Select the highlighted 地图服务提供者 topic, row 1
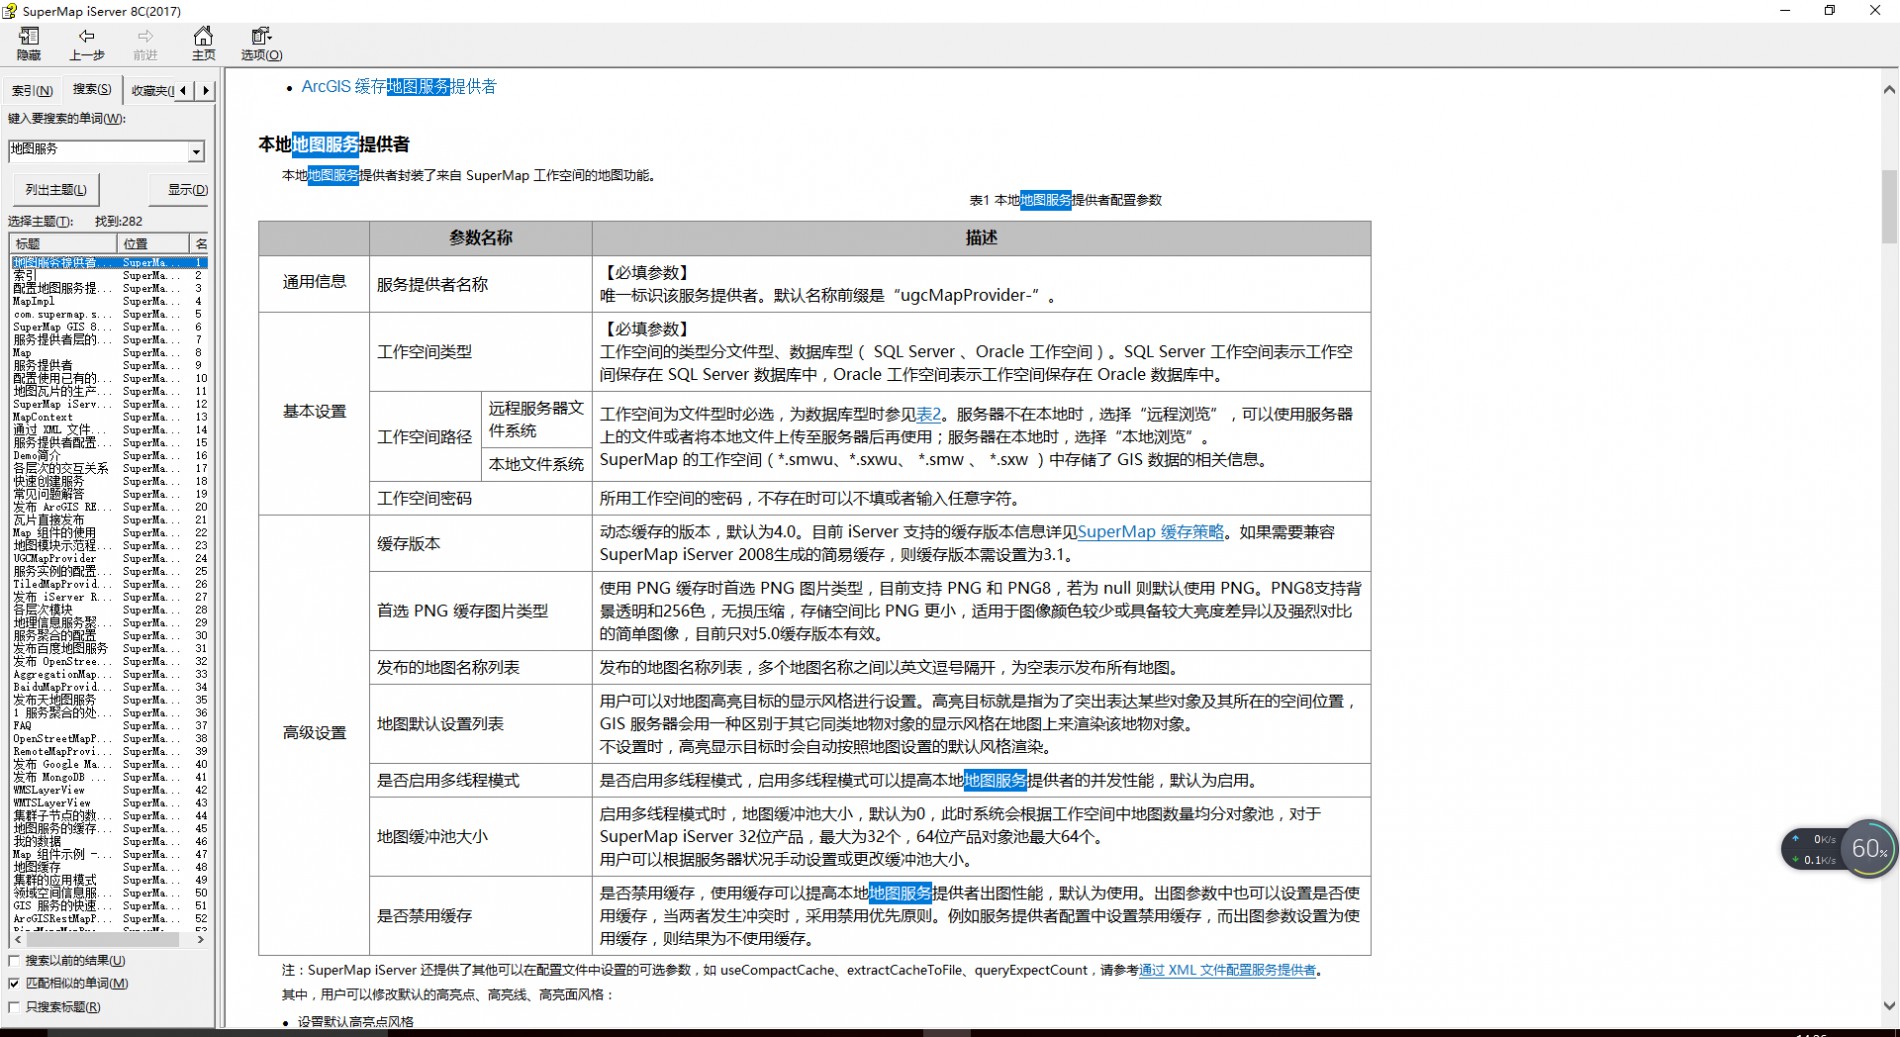 (x=109, y=262)
